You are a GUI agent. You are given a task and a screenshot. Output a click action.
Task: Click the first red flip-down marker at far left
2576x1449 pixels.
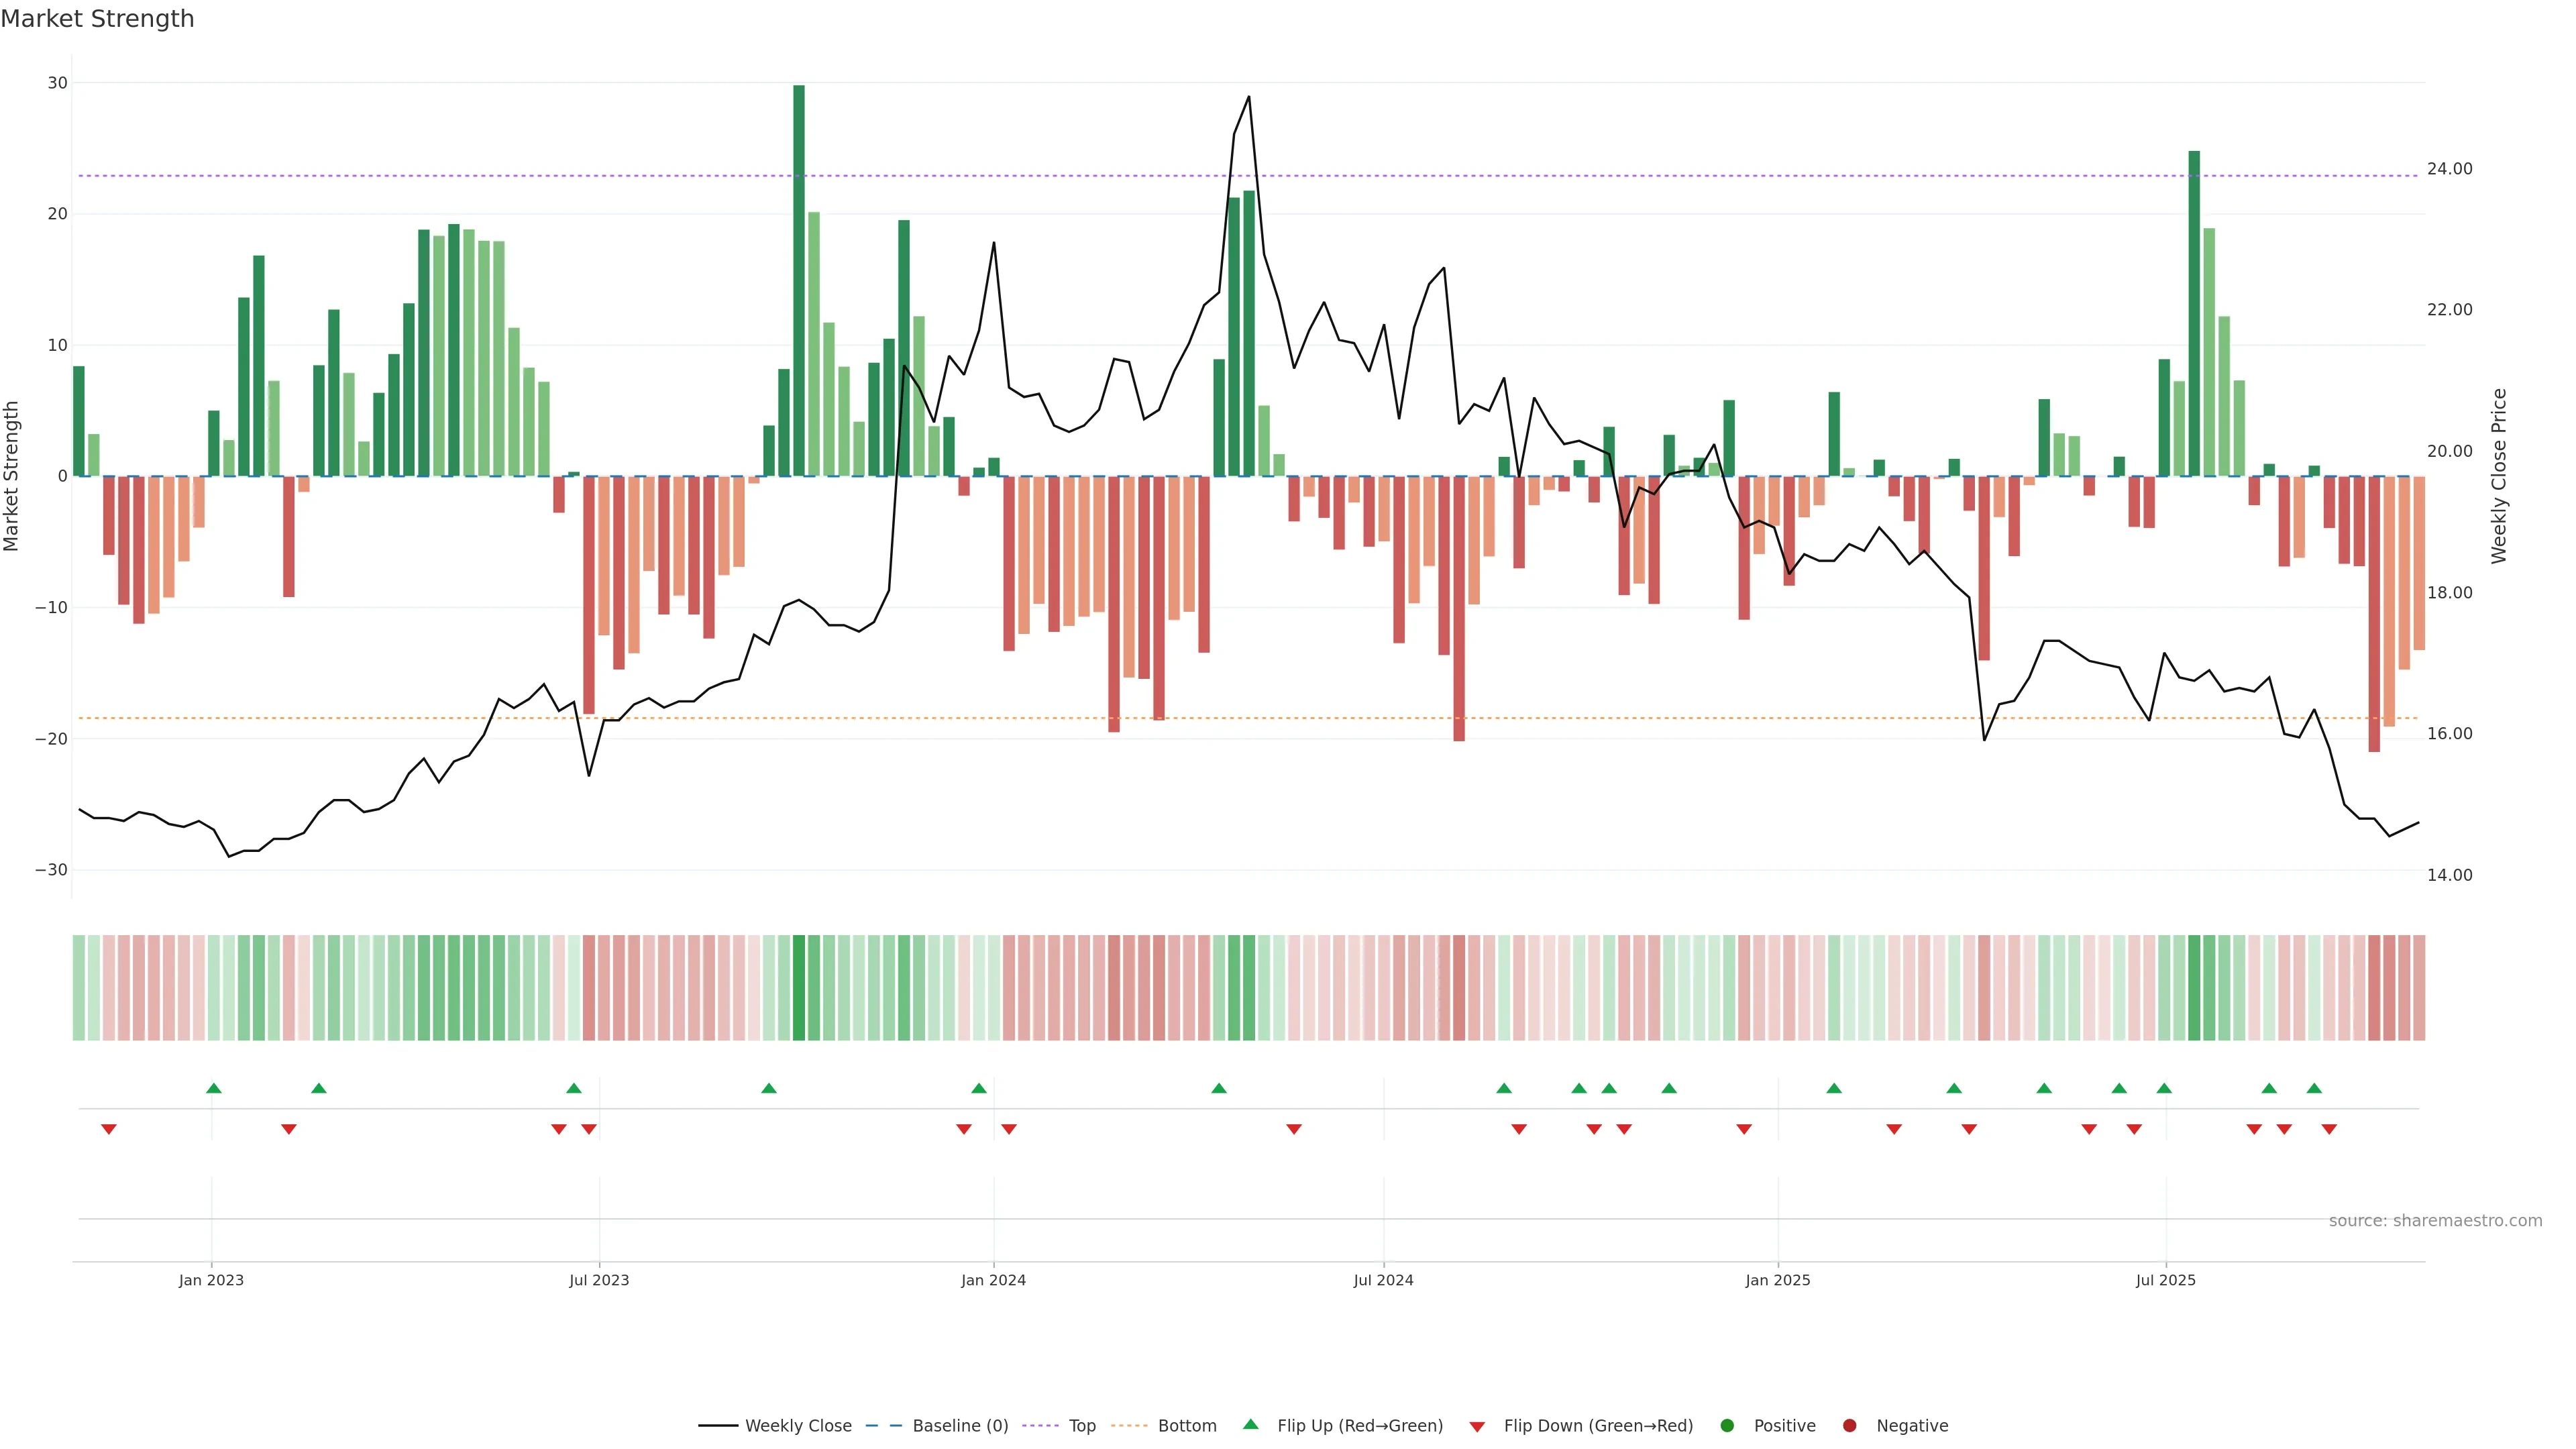click(109, 1129)
